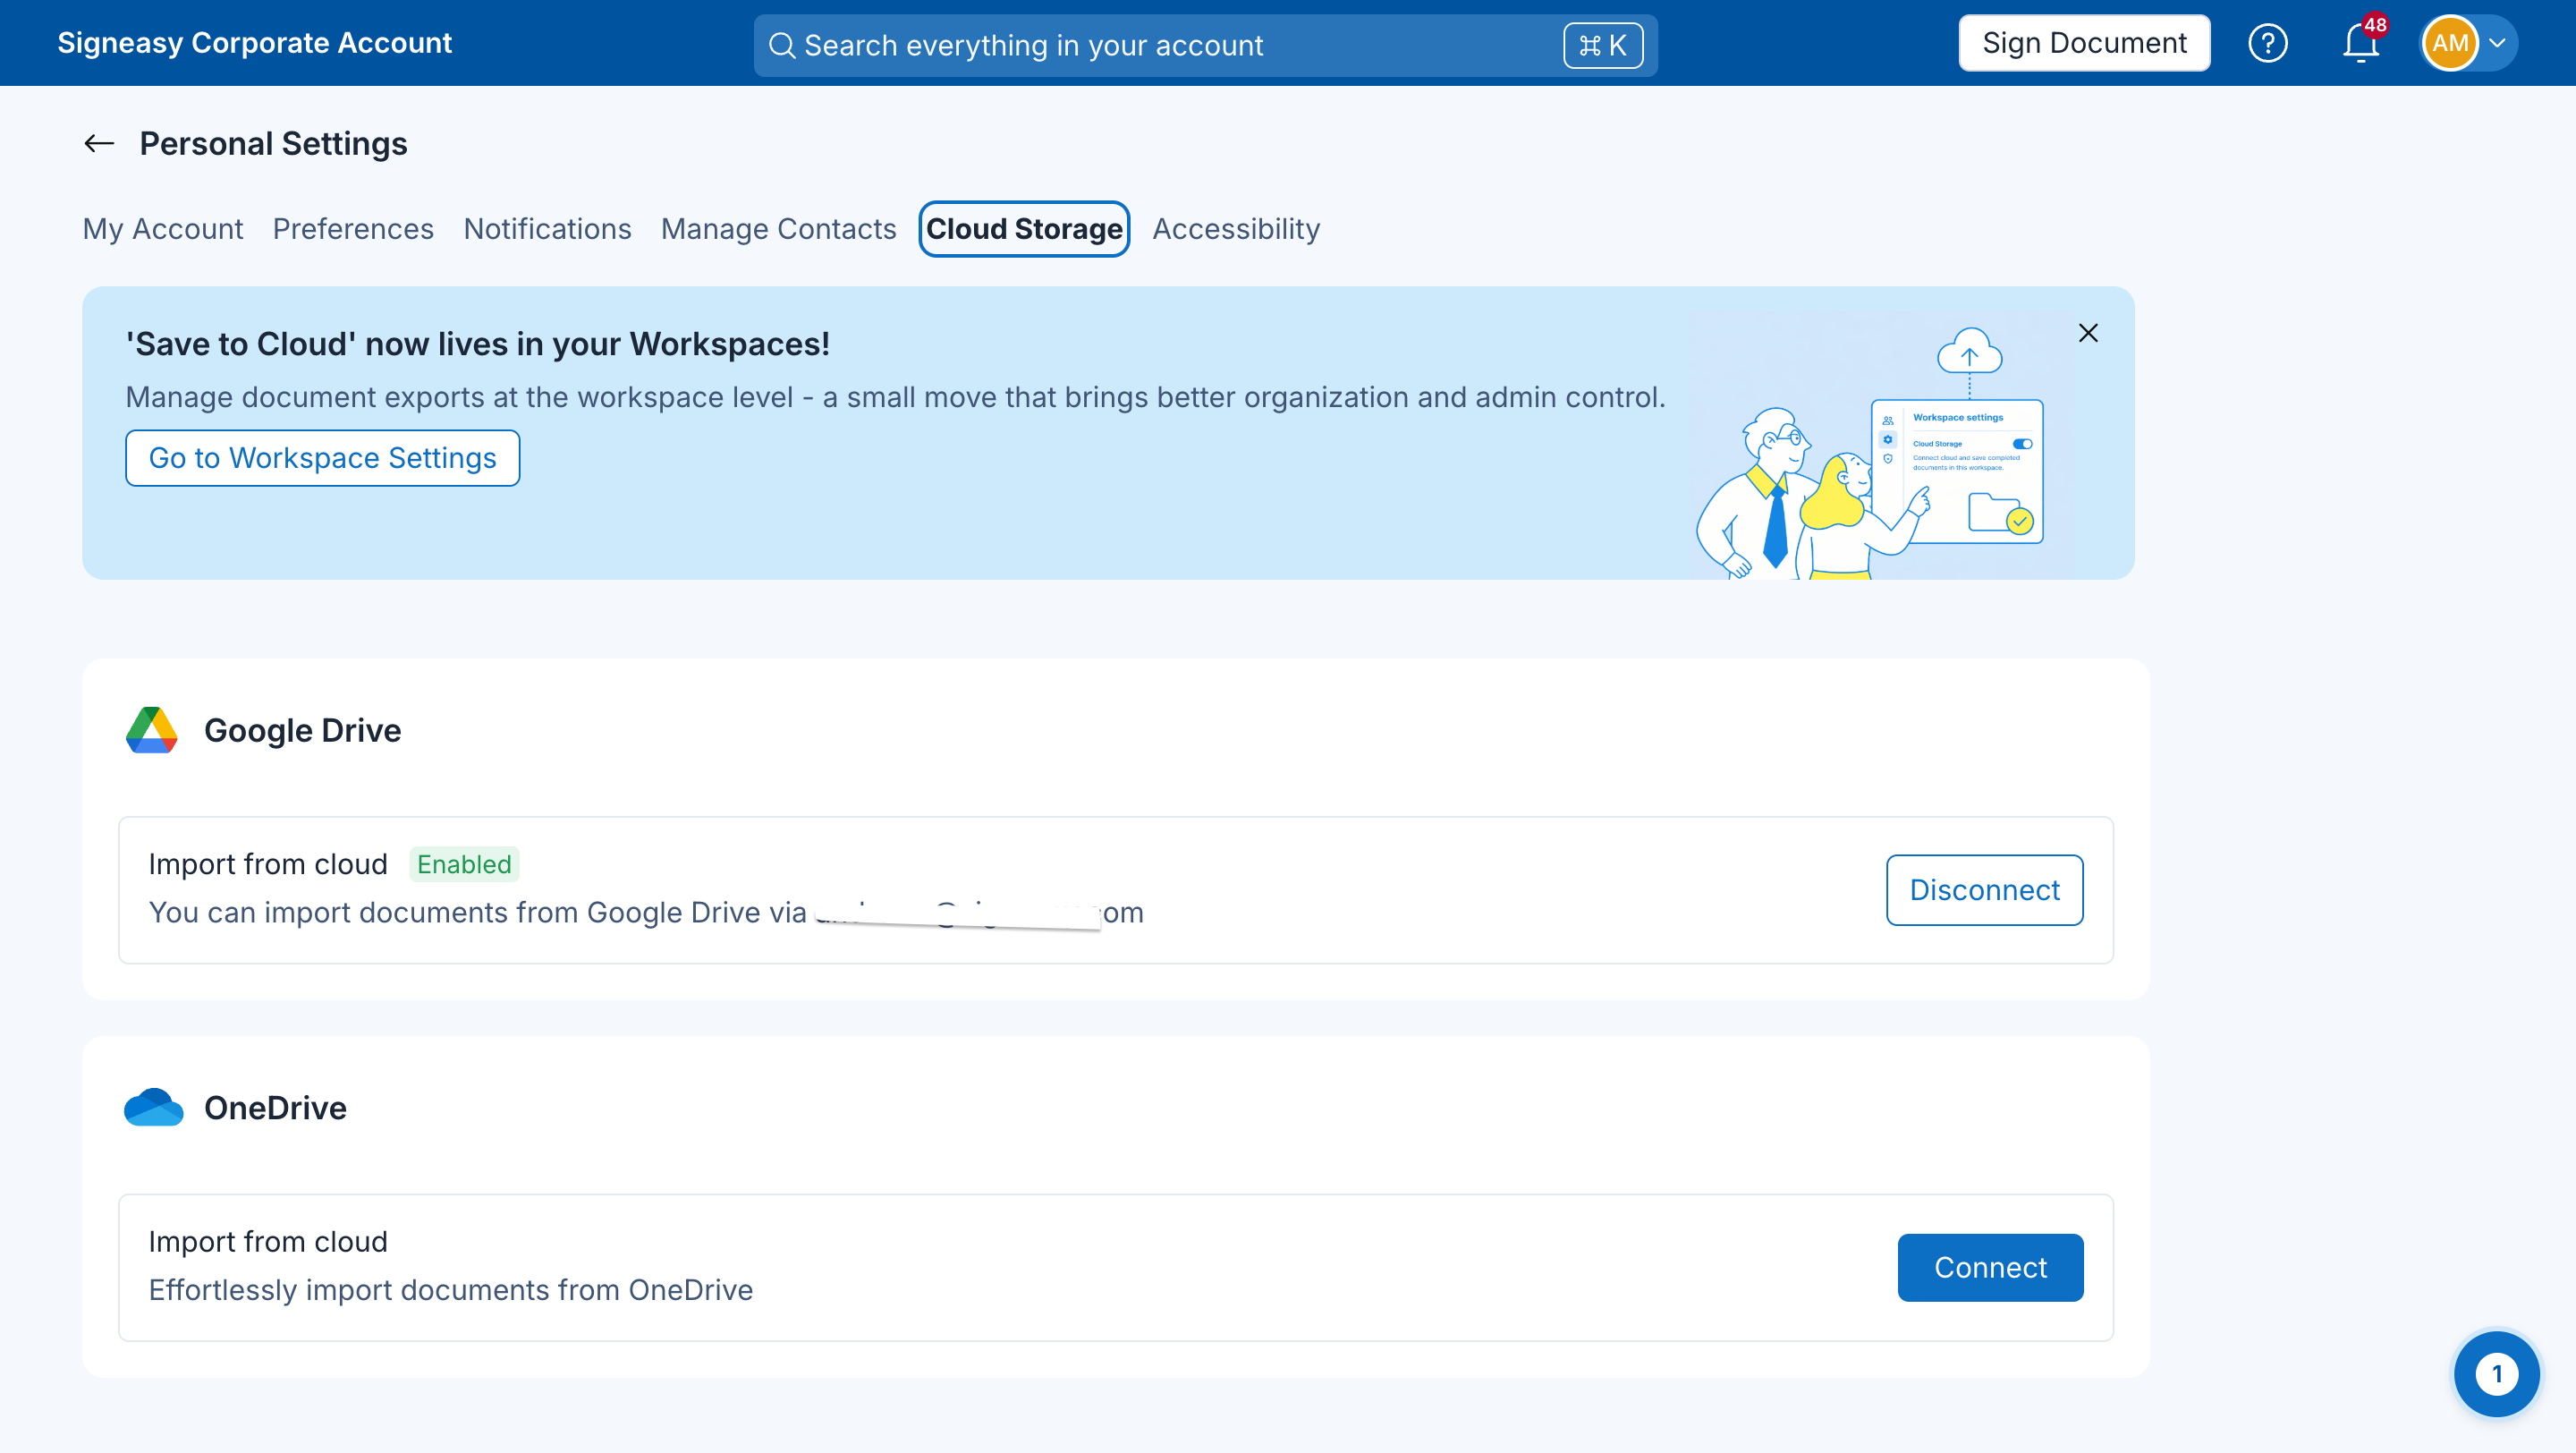Switch to the My Account tab

click(163, 229)
